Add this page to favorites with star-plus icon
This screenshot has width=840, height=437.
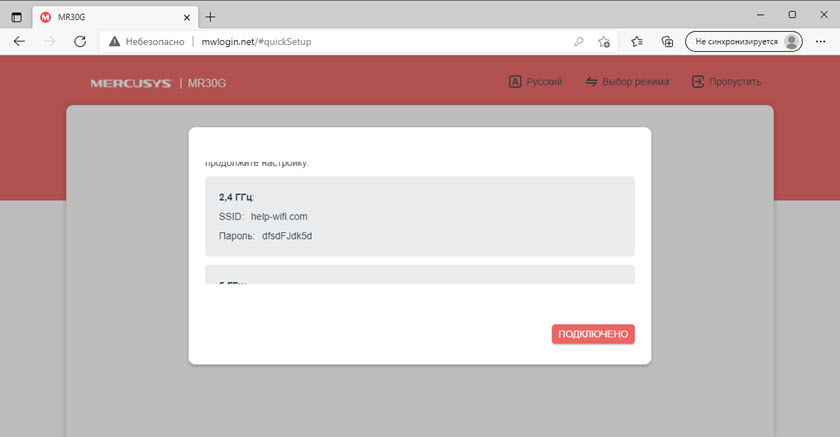pyautogui.click(x=604, y=41)
